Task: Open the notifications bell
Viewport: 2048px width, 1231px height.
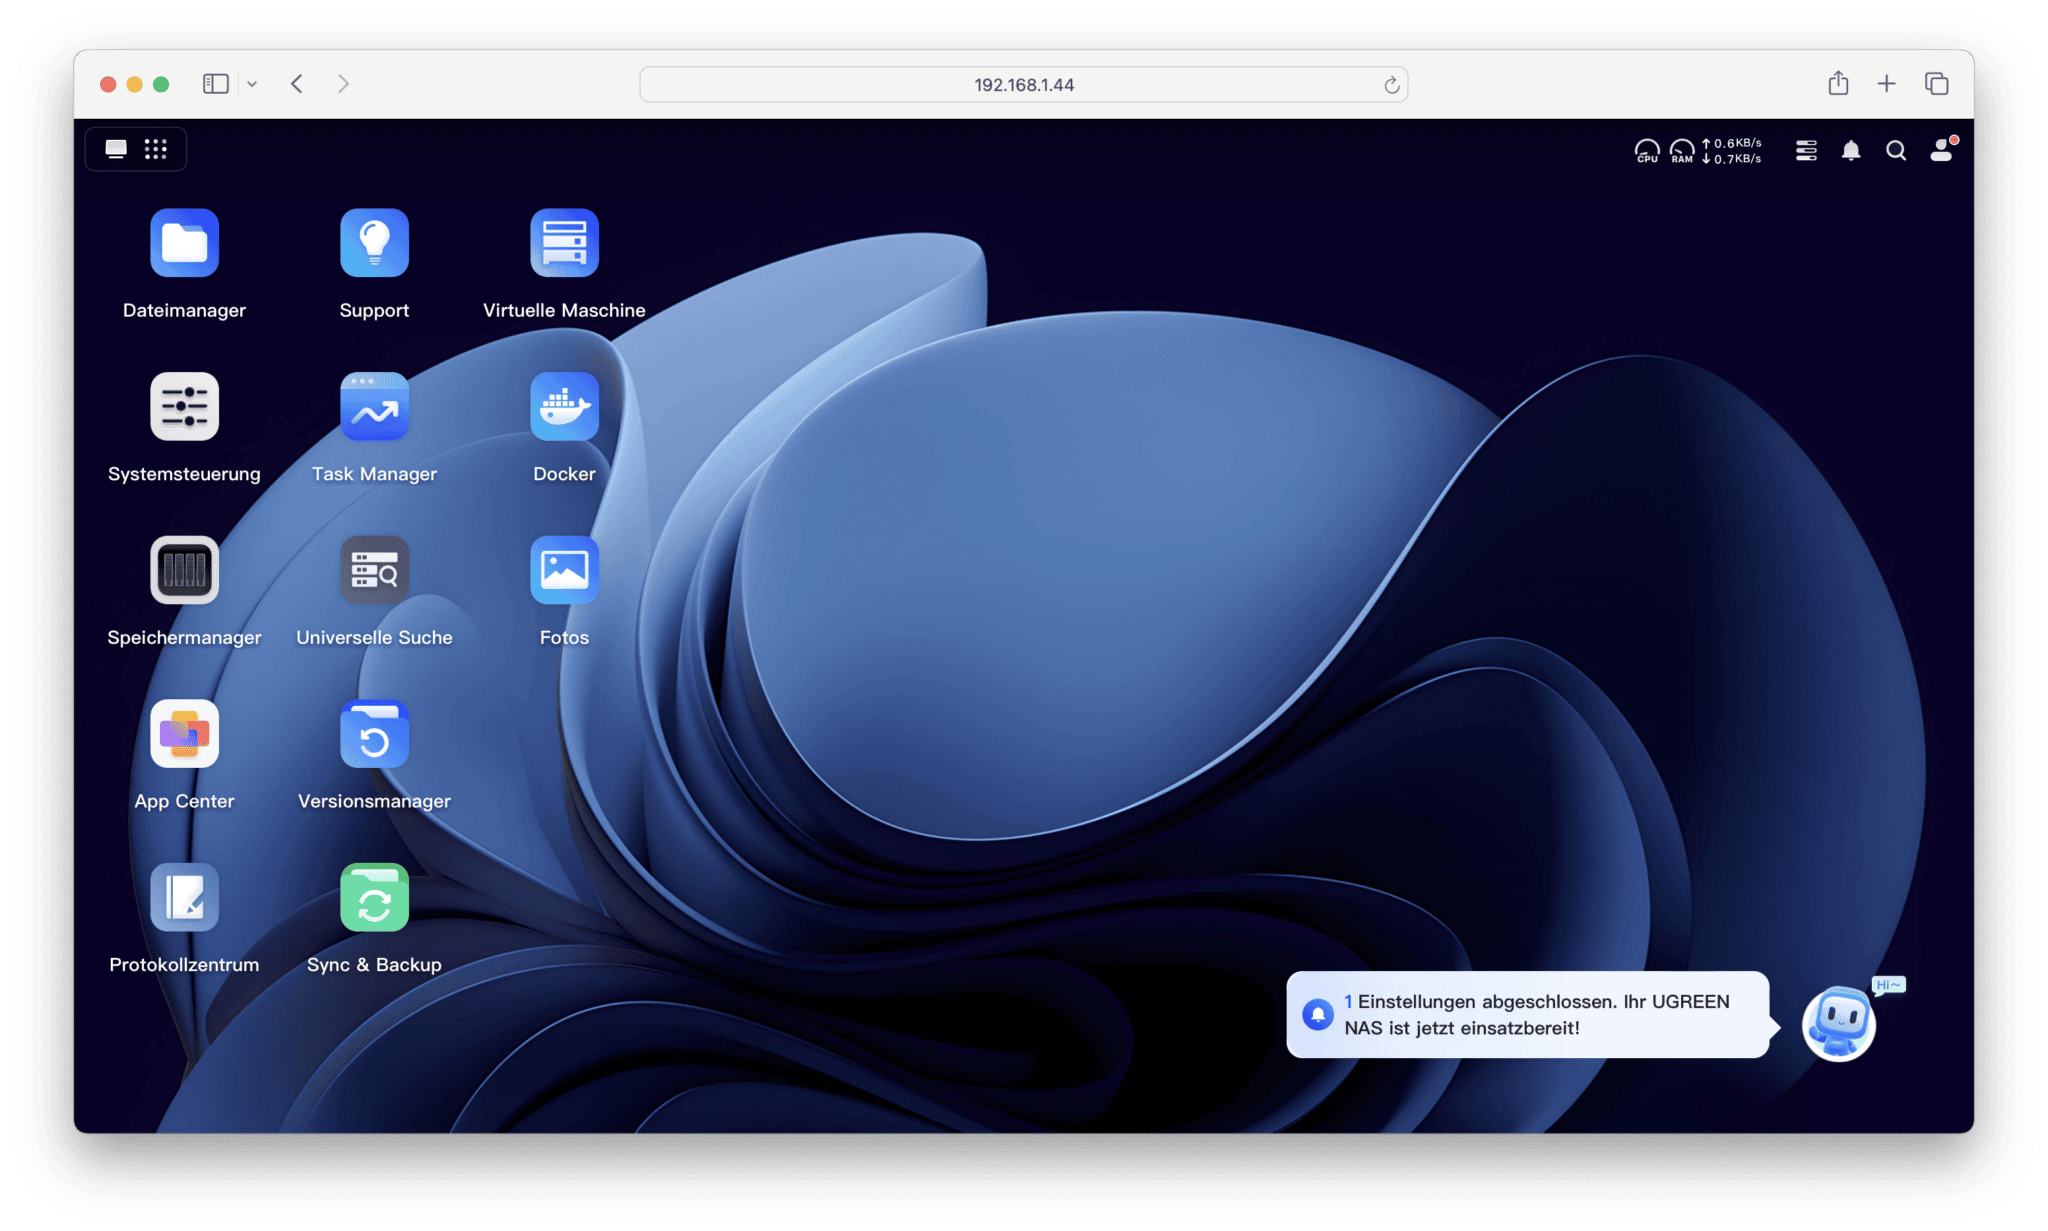Action: (1851, 151)
